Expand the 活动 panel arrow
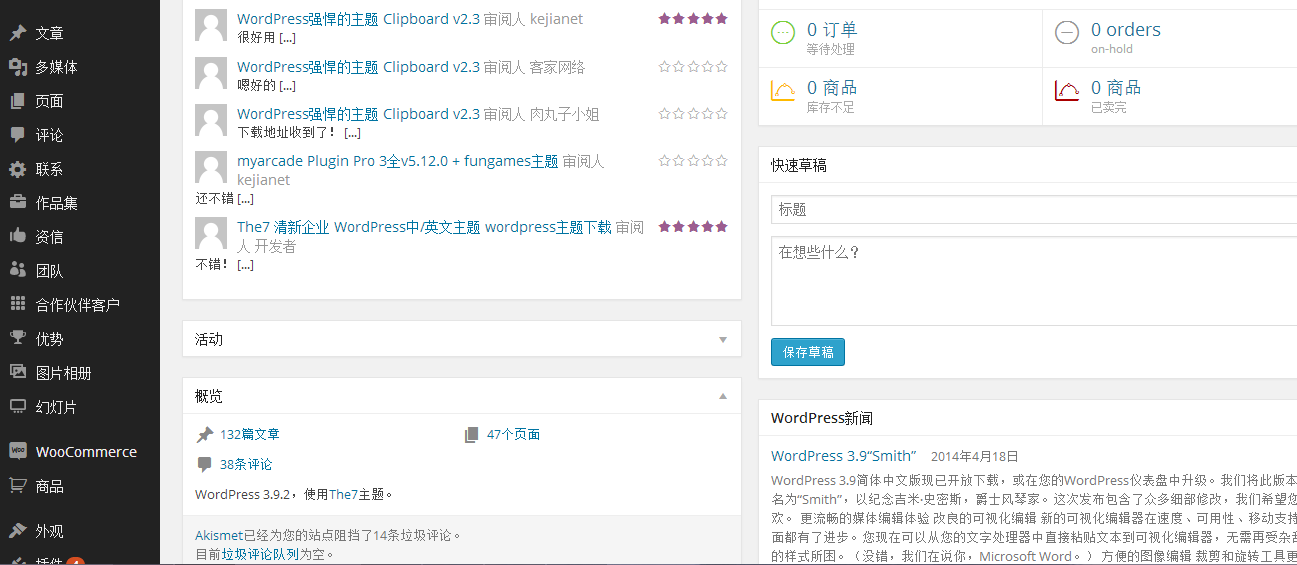This screenshot has height=565, width=1297. click(x=722, y=339)
